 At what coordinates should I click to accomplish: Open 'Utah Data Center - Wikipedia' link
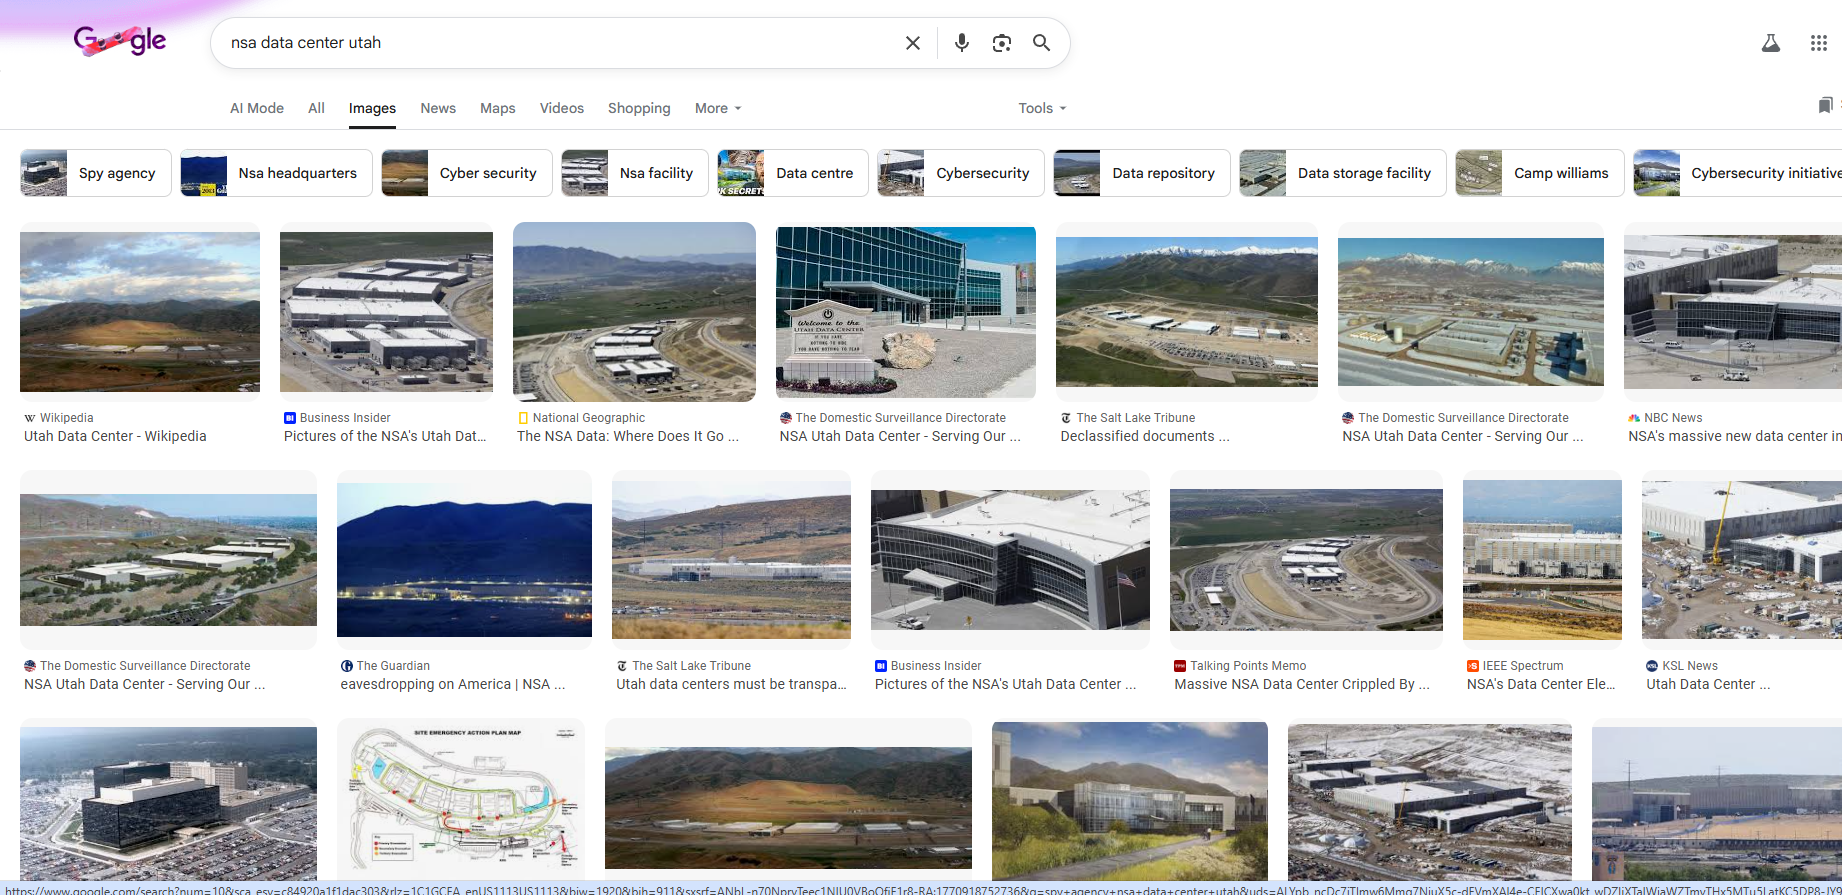pyautogui.click(x=115, y=436)
